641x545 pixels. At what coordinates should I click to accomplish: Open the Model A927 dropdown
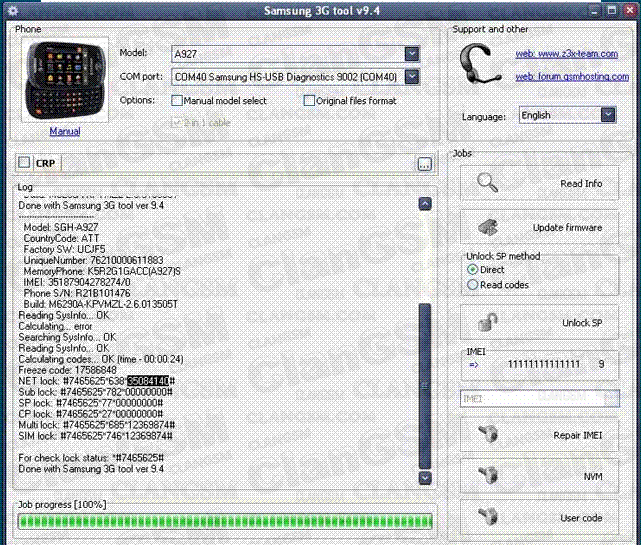[412, 54]
